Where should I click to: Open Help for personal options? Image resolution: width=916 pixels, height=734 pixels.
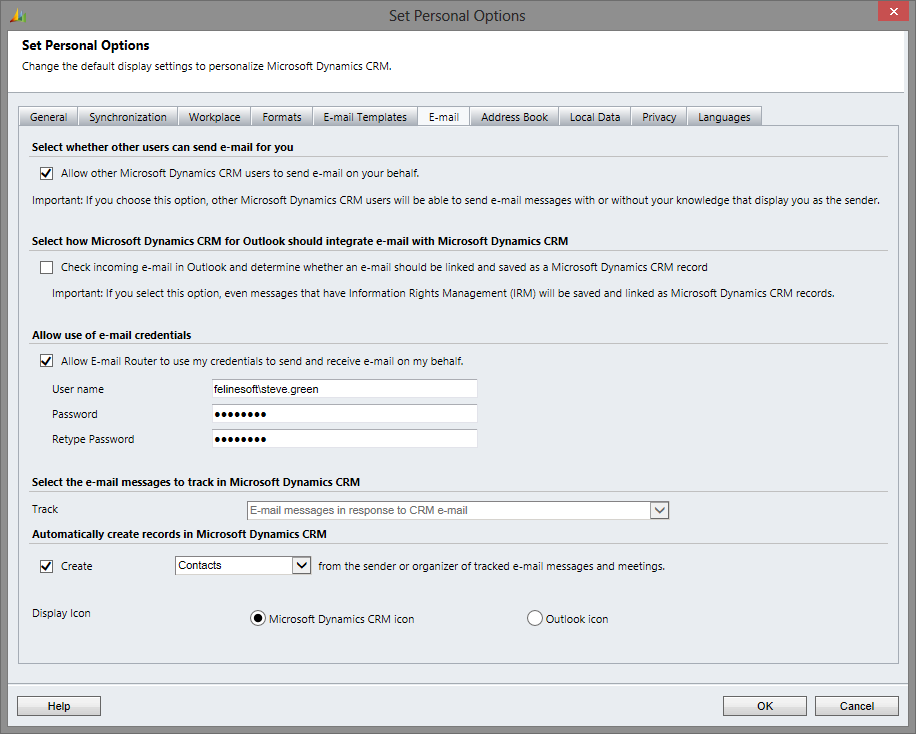(x=59, y=706)
